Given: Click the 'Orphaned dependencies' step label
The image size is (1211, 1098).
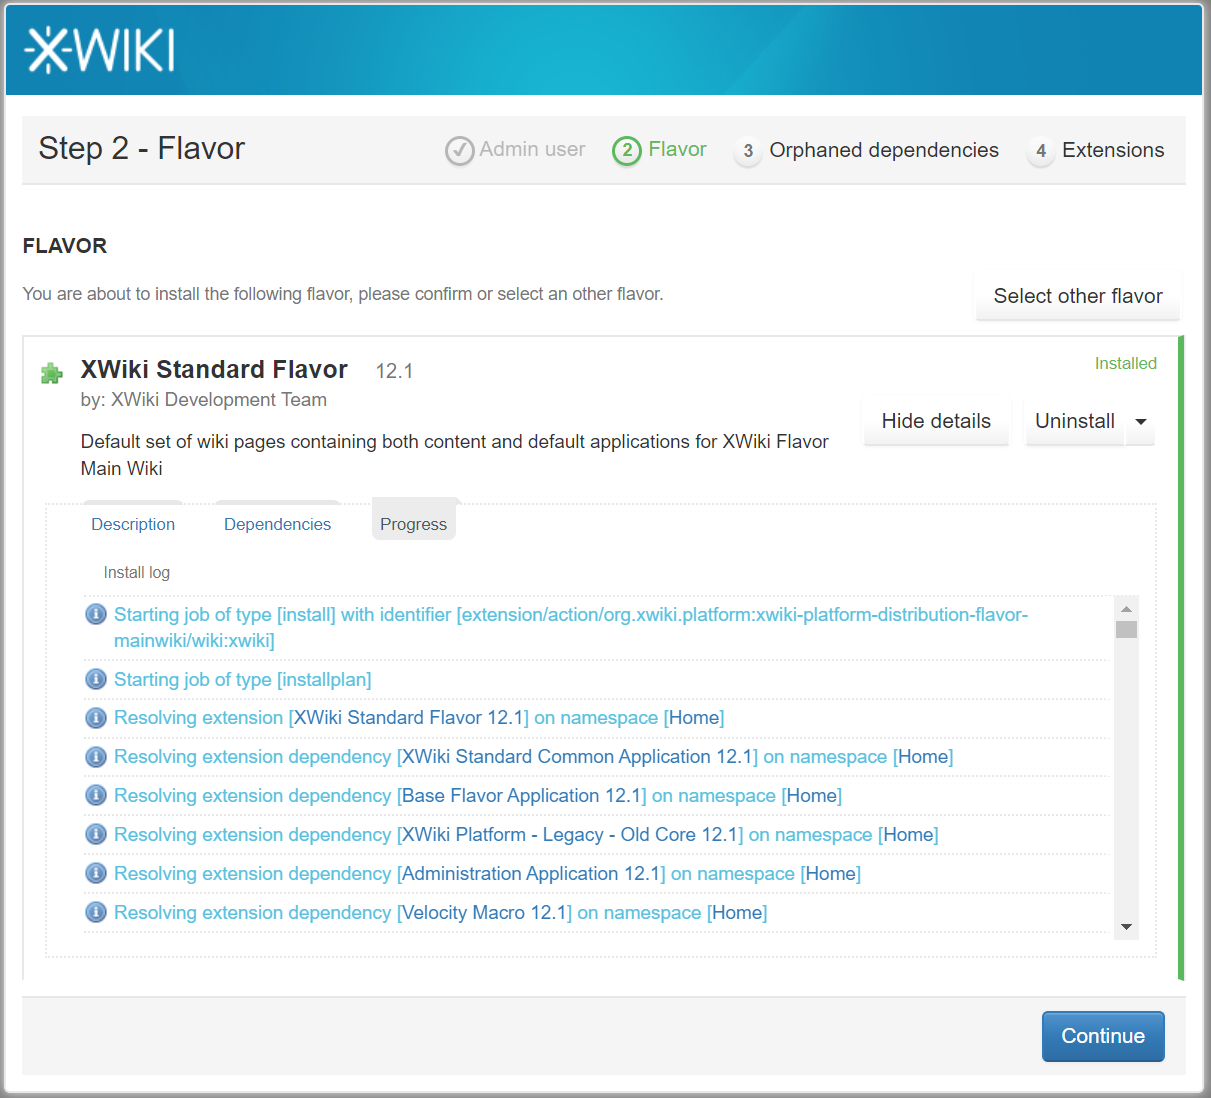Looking at the screenshot, I should pos(884,150).
